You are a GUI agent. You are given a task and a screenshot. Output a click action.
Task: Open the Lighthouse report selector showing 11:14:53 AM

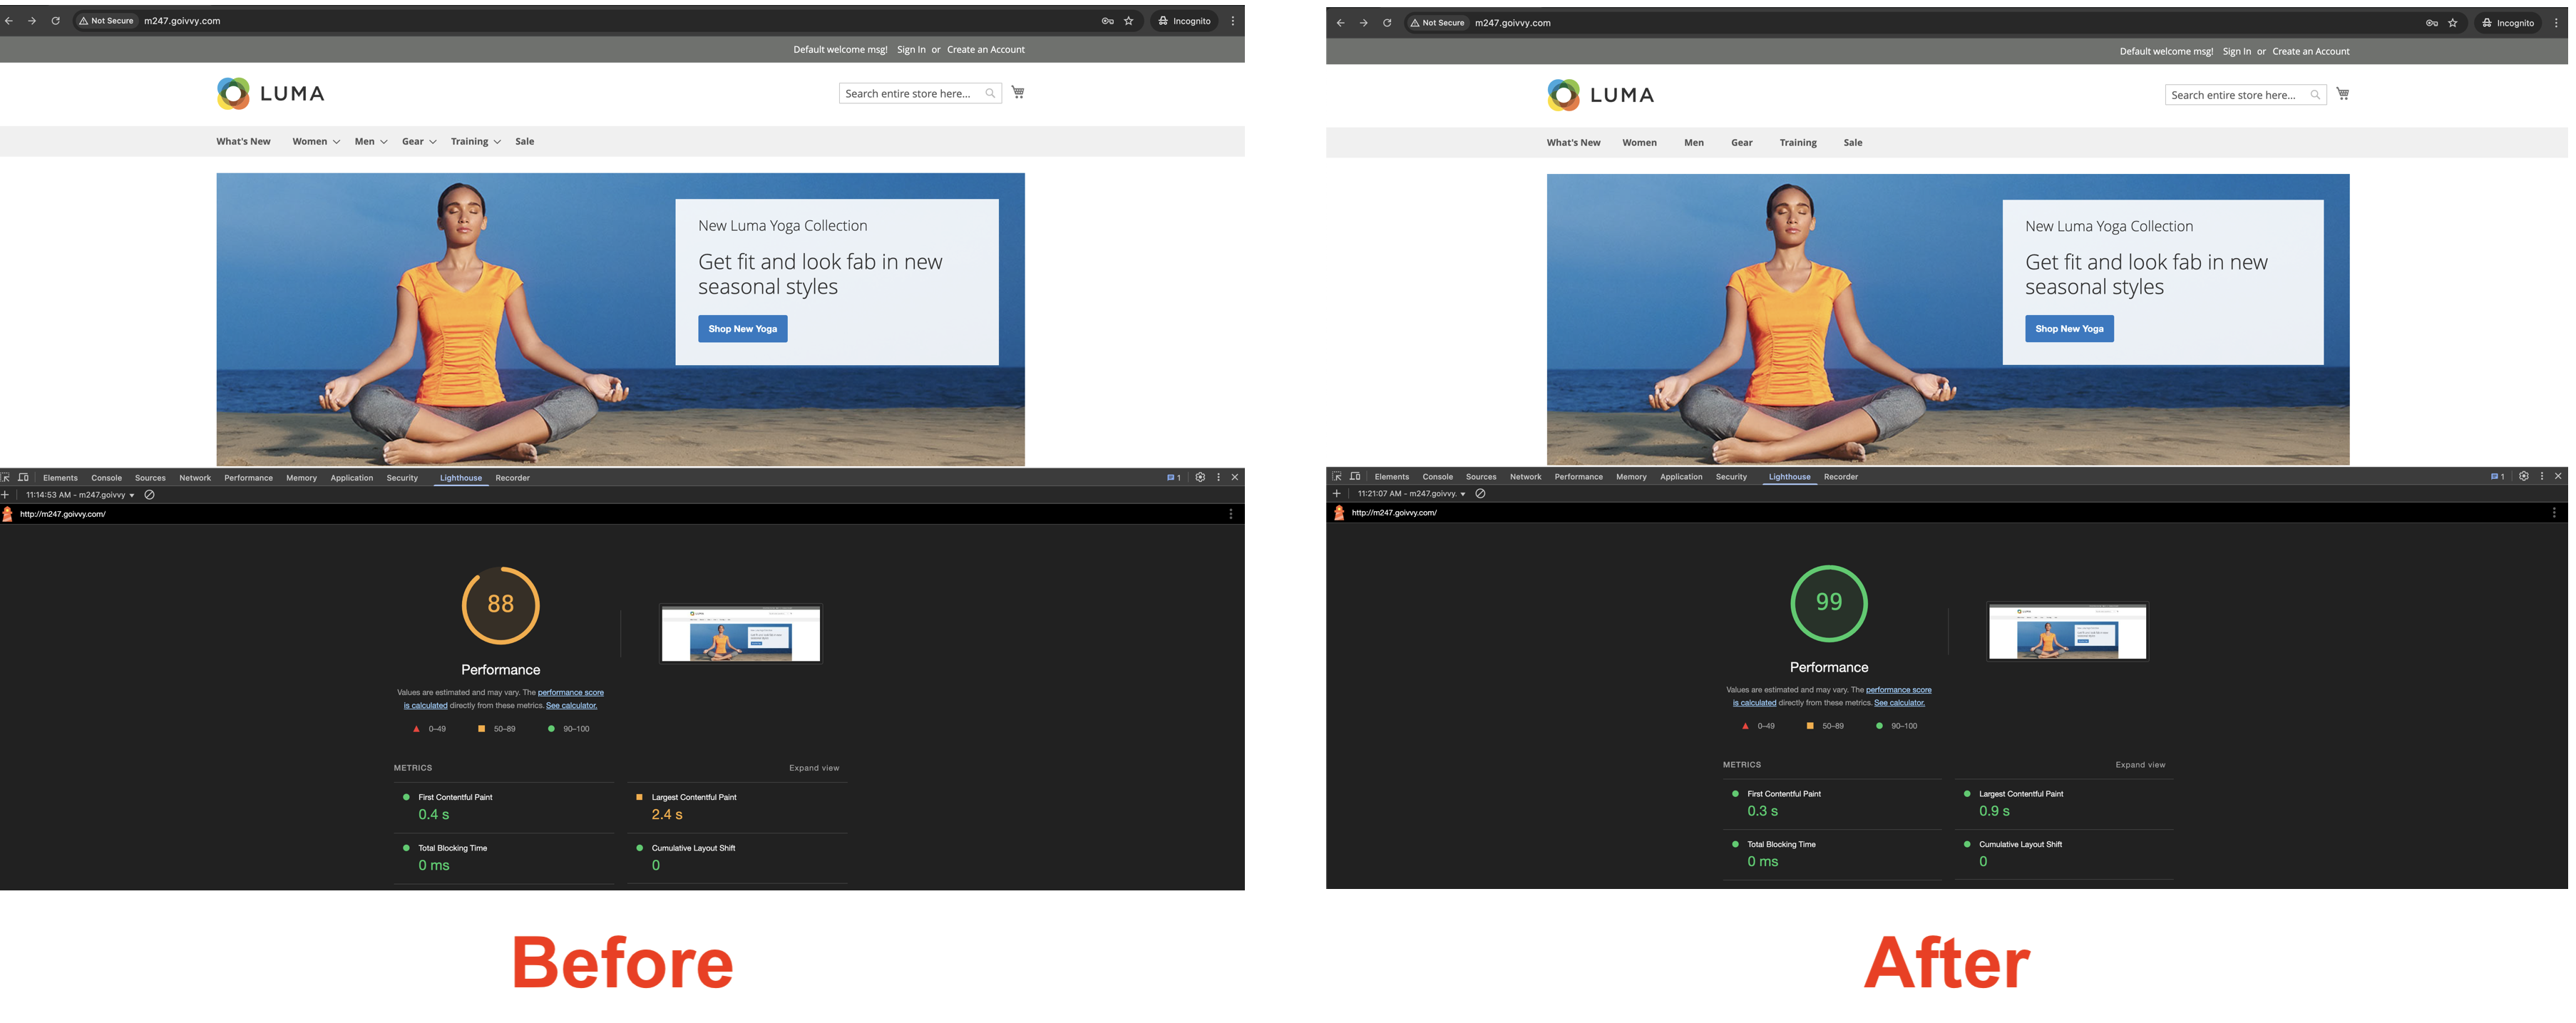click(x=85, y=494)
